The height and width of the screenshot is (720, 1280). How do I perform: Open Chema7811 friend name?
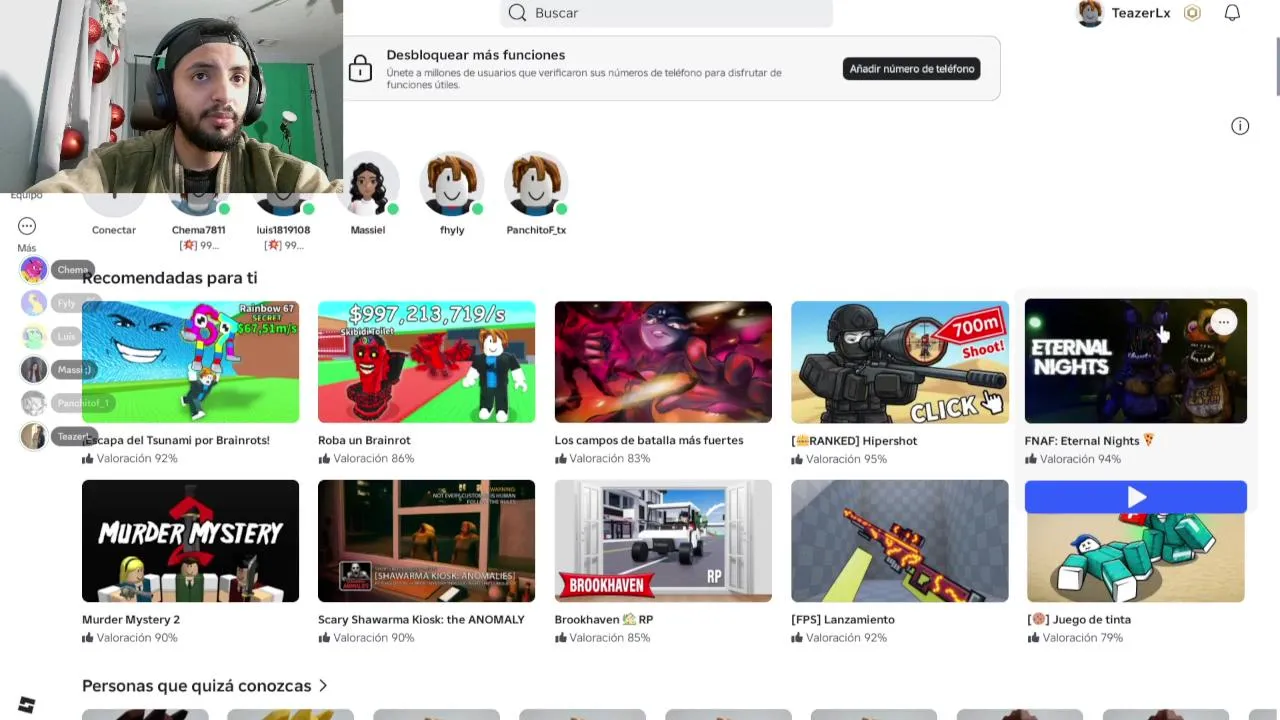[198, 230]
